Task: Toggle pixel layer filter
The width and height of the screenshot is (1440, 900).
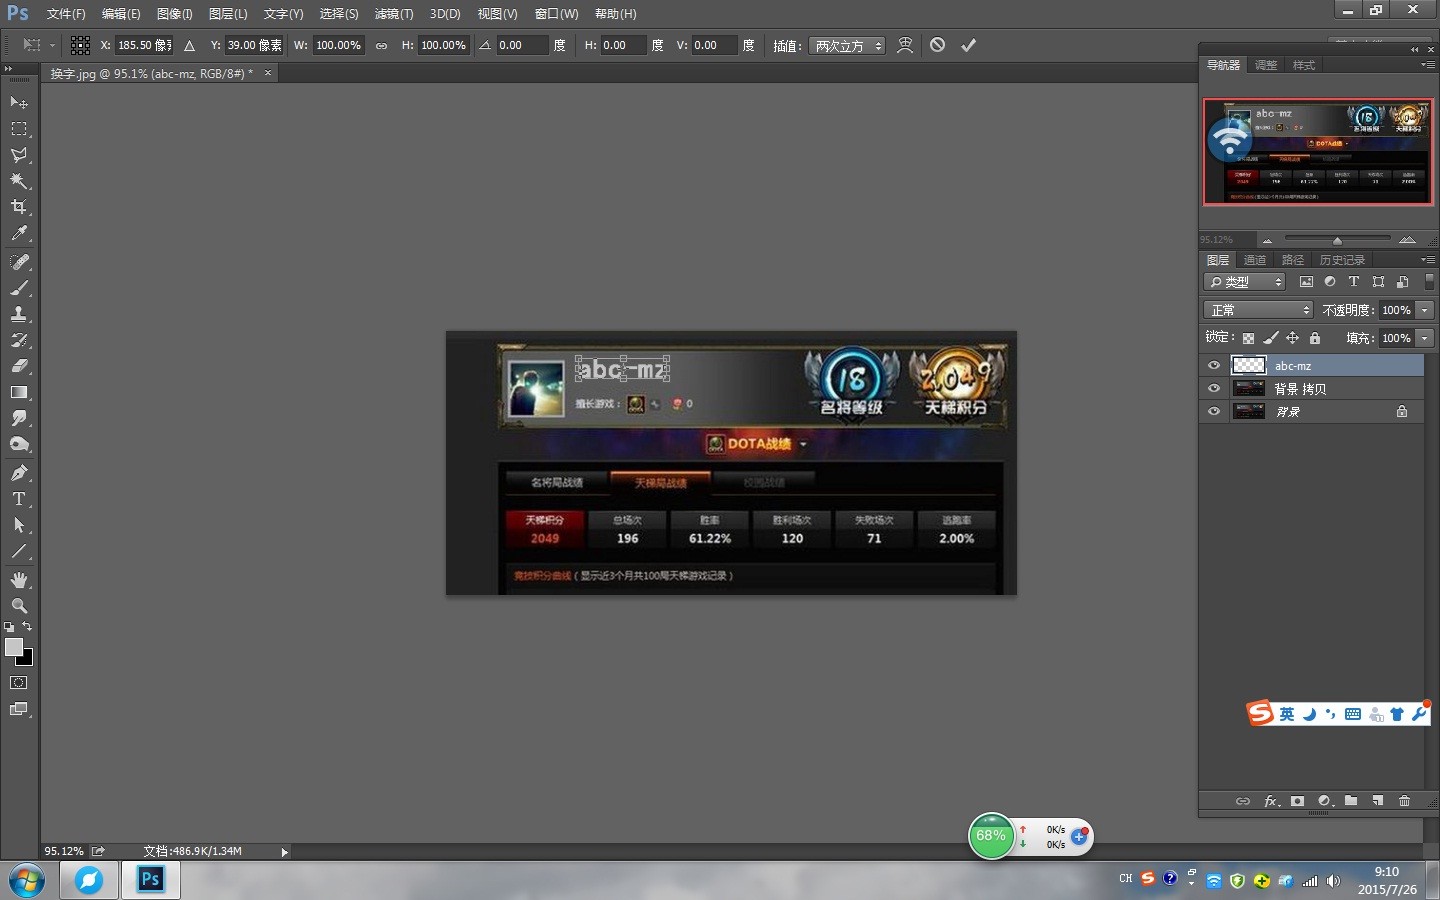Action: click(x=1306, y=282)
